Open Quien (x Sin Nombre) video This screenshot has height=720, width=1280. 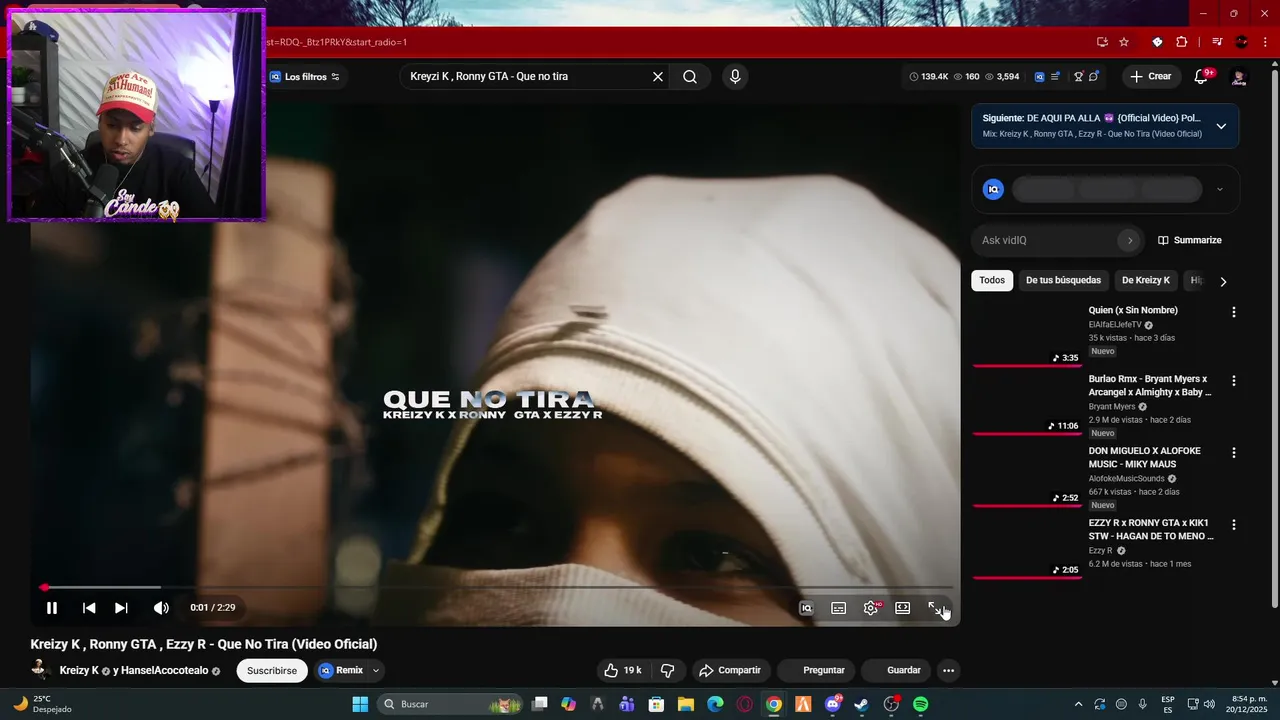[x=1133, y=310]
